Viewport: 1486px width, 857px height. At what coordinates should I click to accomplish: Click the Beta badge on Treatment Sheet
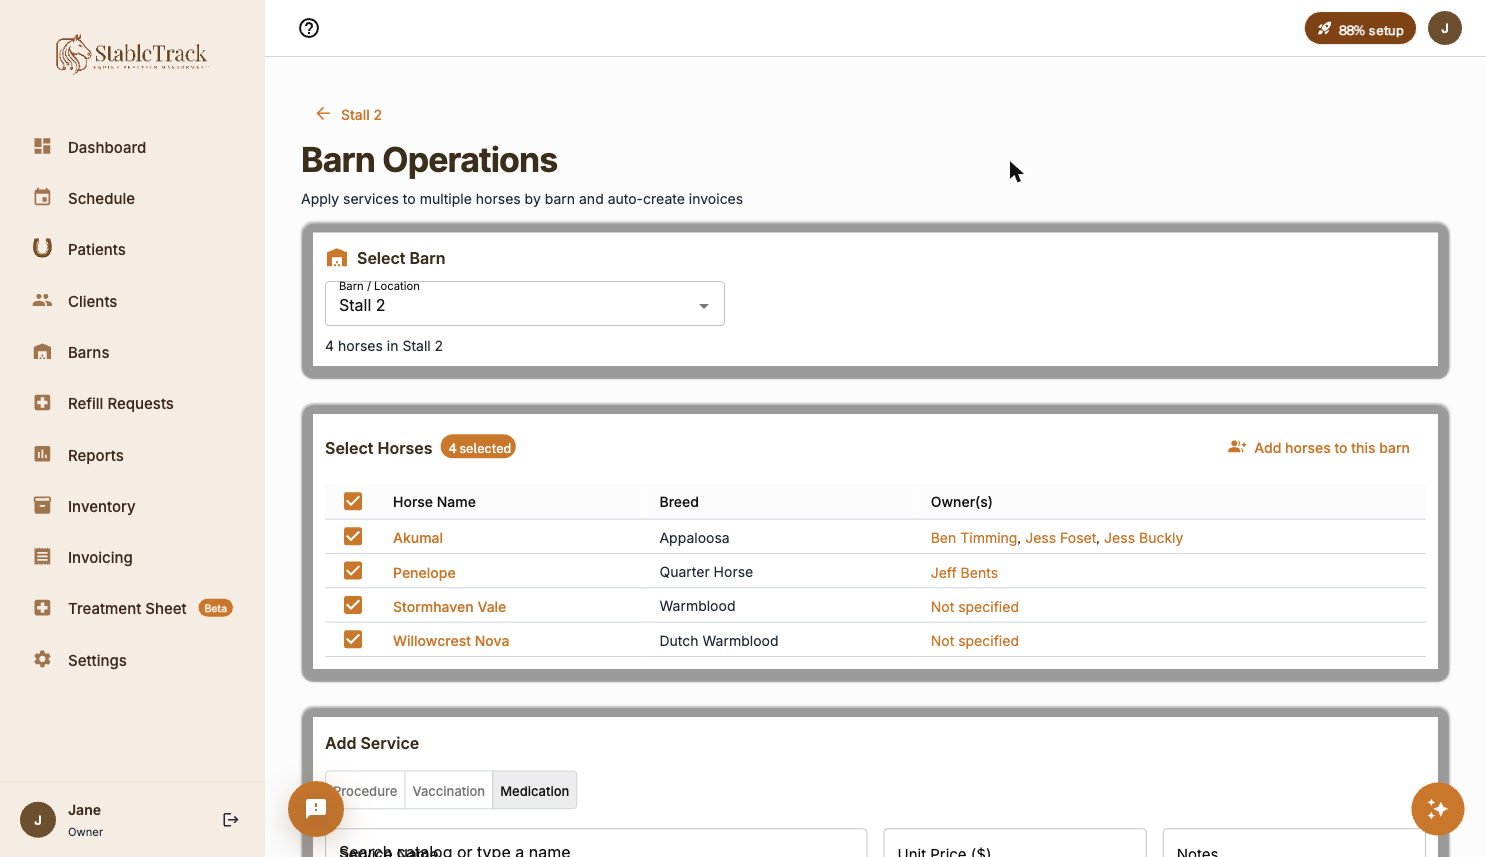point(216,608)
